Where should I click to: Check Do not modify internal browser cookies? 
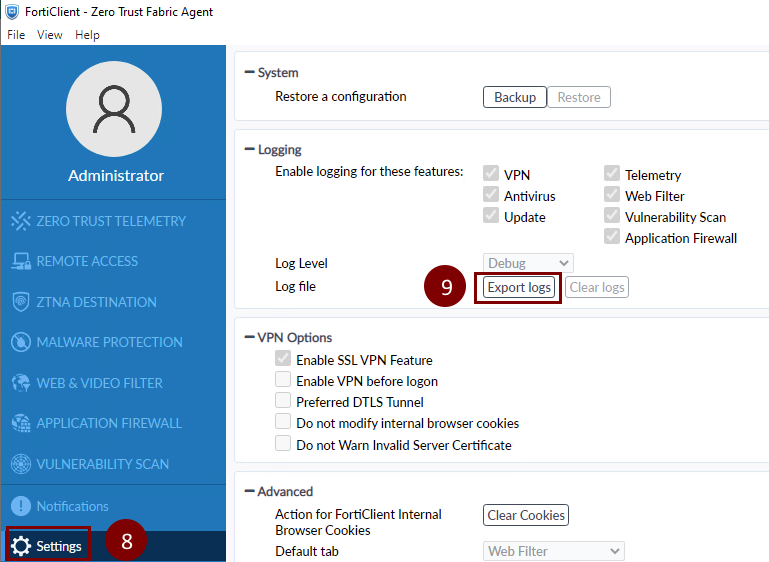[283, 422]
